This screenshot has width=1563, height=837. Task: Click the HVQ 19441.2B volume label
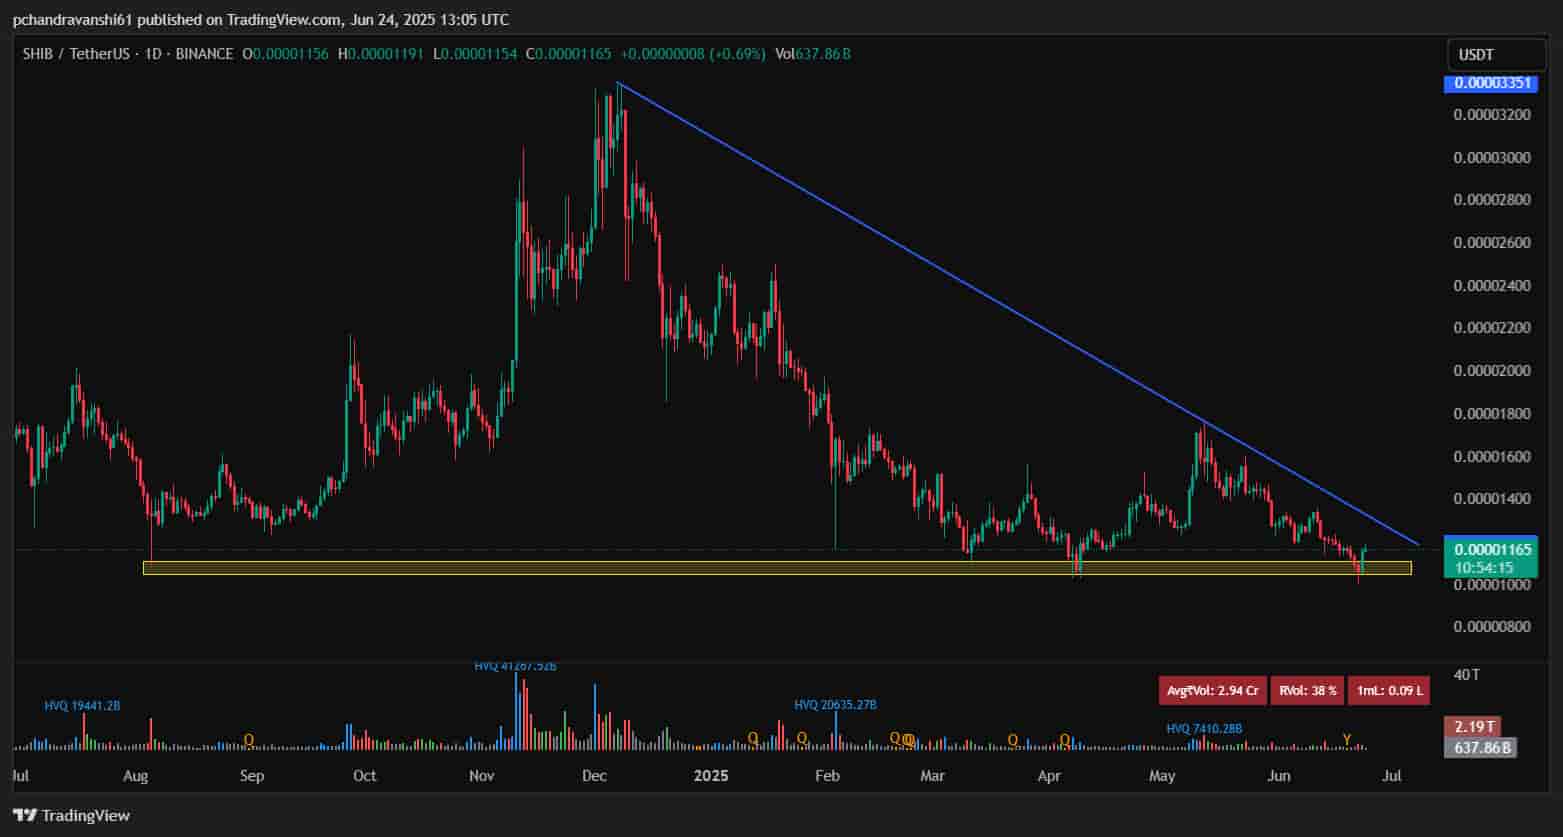82,706
